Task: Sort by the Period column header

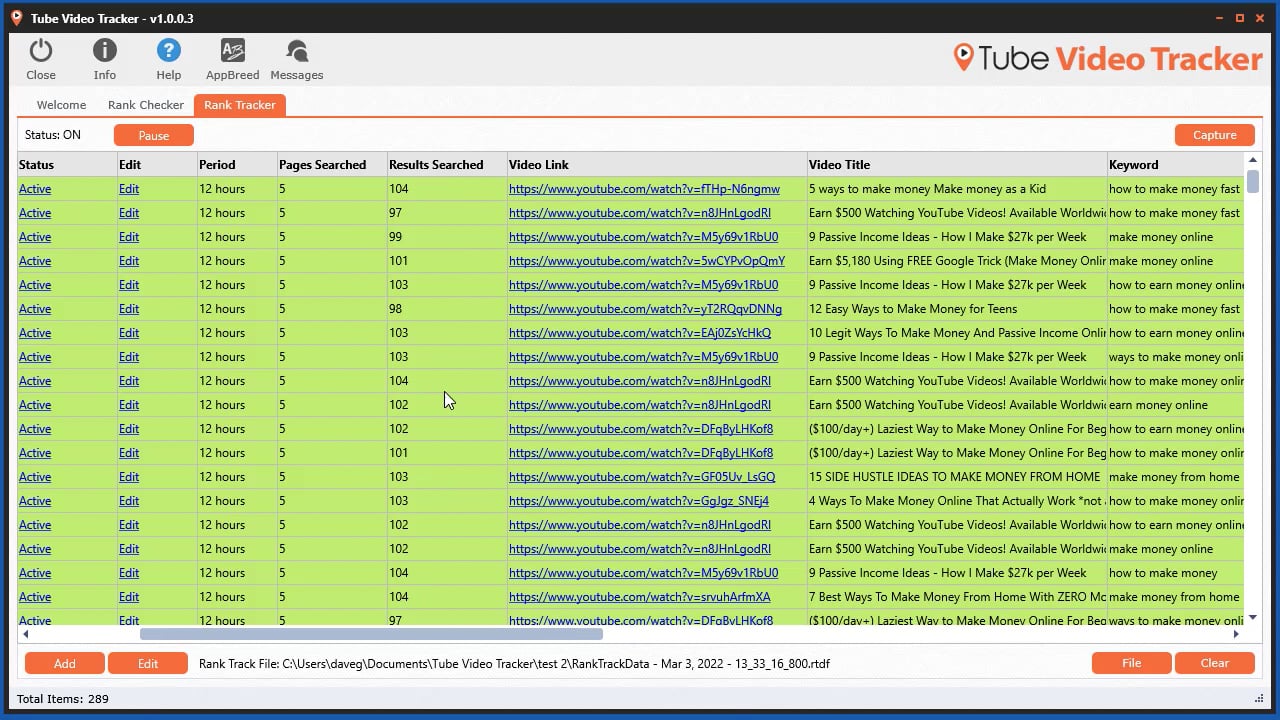Action: click(237, 165)
